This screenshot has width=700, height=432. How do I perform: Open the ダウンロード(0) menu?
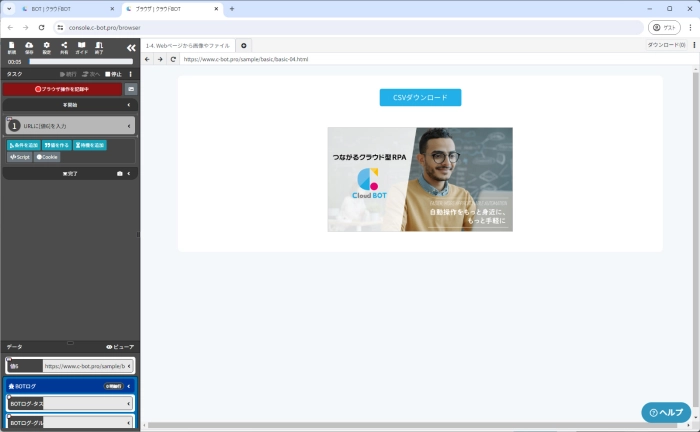pyautogui.click(x=666, y=45)
